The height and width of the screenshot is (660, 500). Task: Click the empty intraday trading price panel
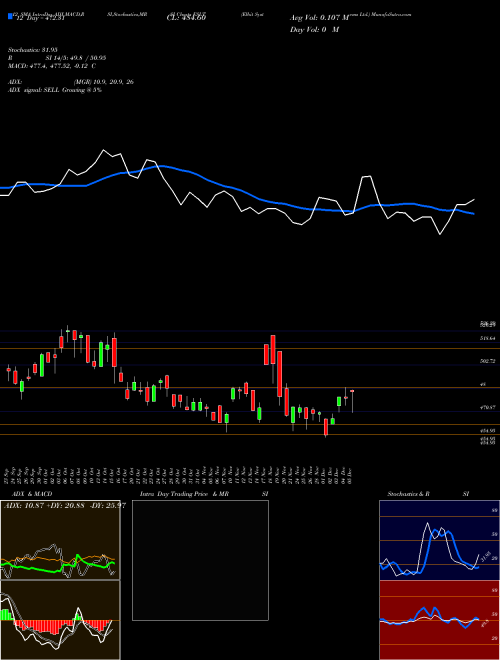click(200, 560)
